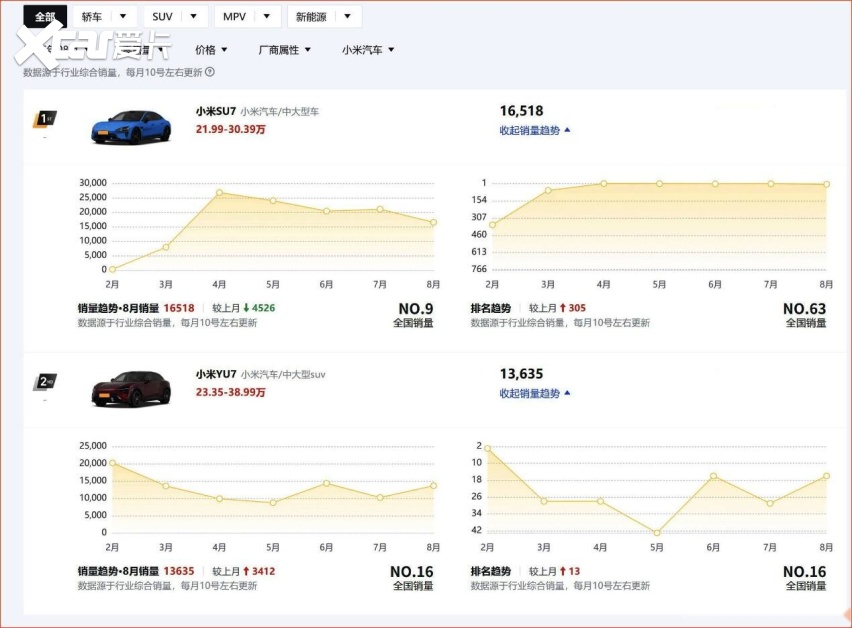The width and height of the screenshot is (852, 628).
Task: Click the SU7 sales chart April peak point
Action: pos(220,192)
